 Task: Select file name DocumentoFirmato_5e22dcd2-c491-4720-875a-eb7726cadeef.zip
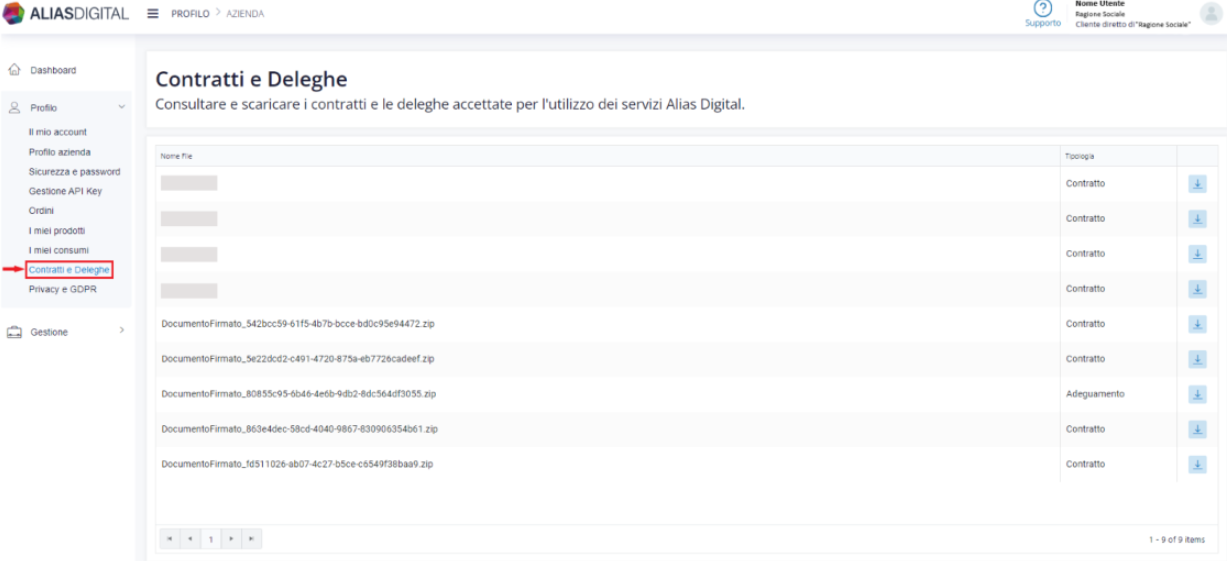click(x=297, y=359)
